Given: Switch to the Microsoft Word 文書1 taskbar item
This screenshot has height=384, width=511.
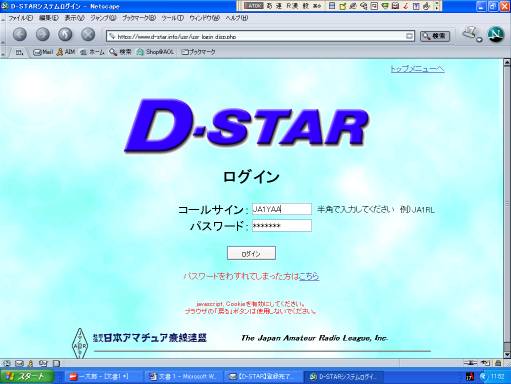Looking at the screenshot, I should pyautogui.click(x=183, y=377).
